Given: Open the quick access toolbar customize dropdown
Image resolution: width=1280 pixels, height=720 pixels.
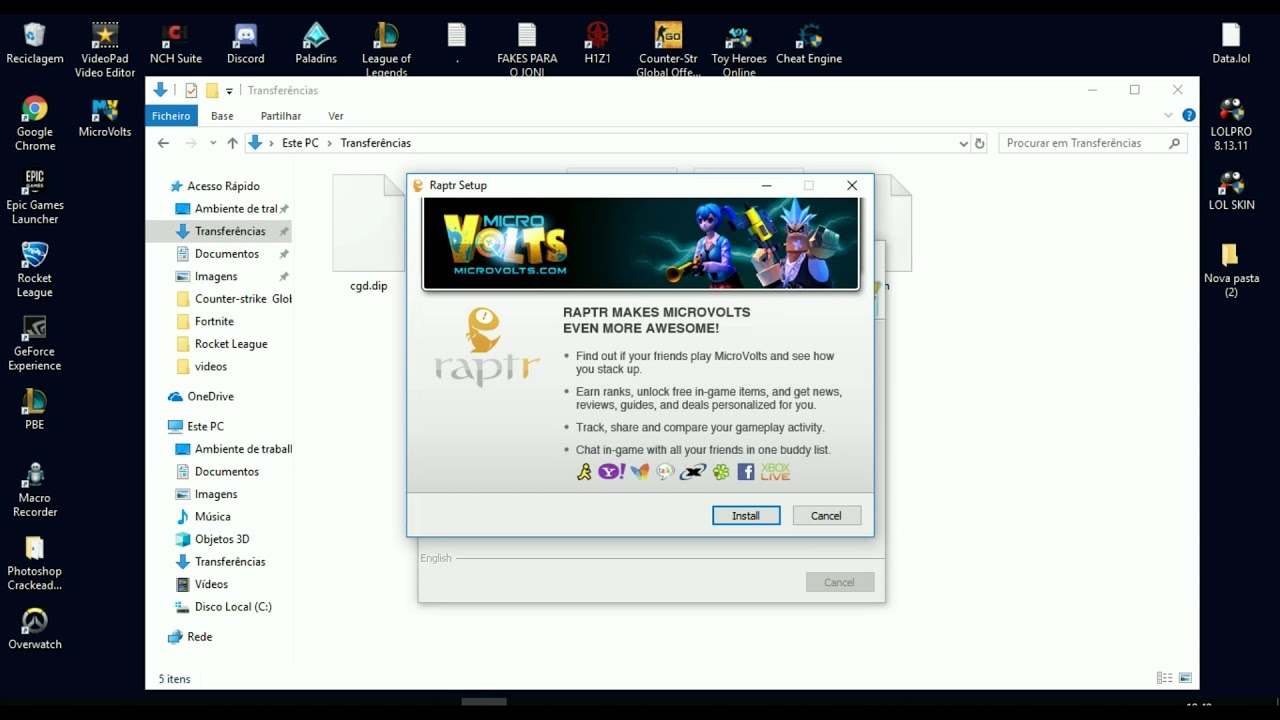Looking at the screenshot, I should [x=229, y=91].
